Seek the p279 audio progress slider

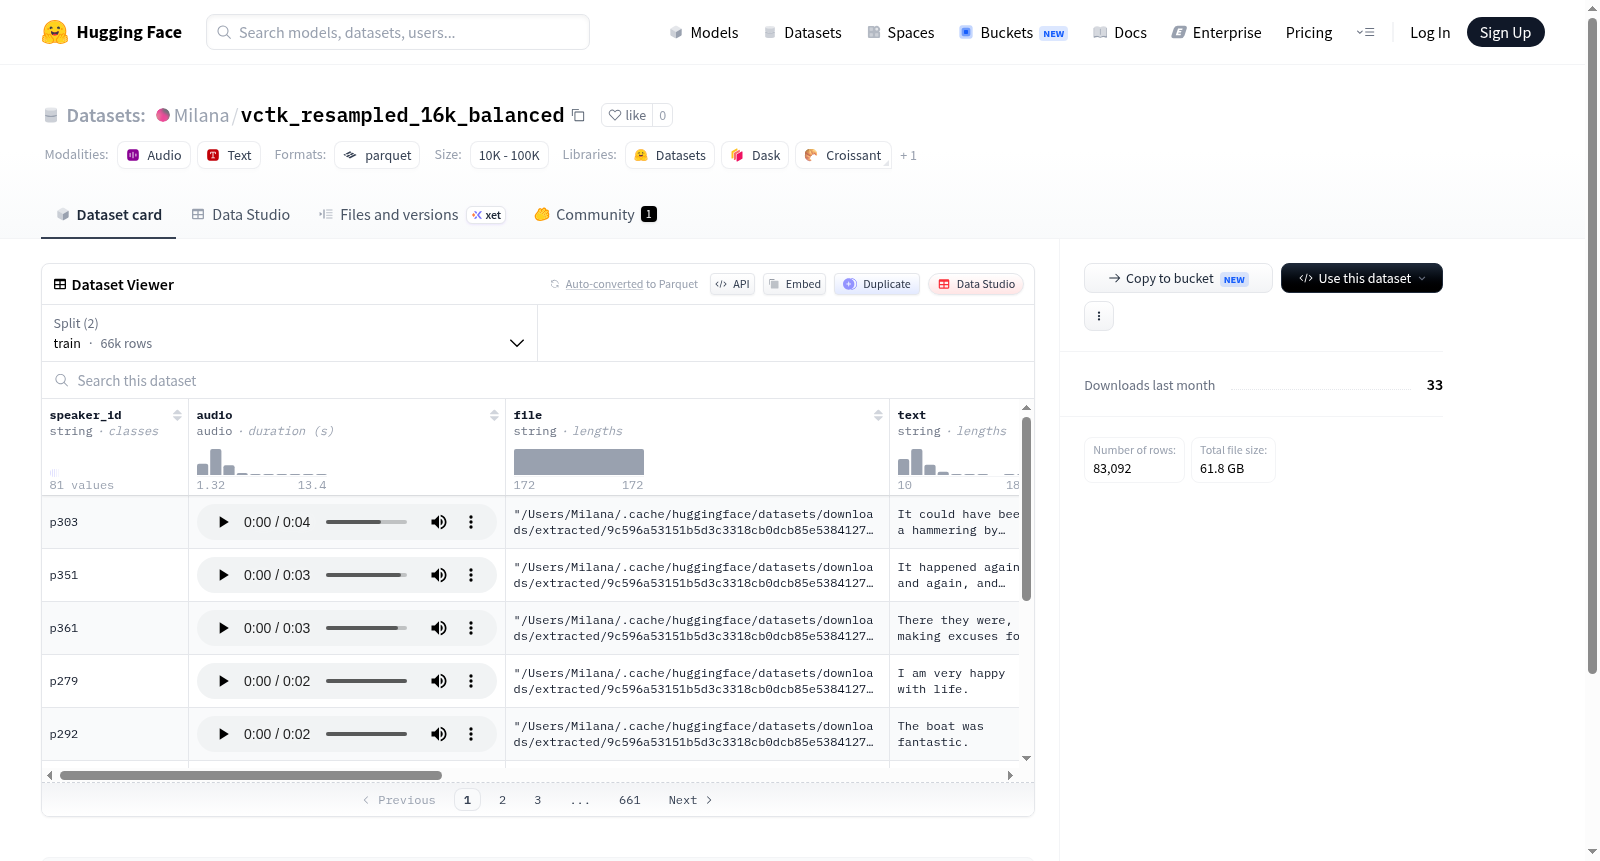click(366, 681)
